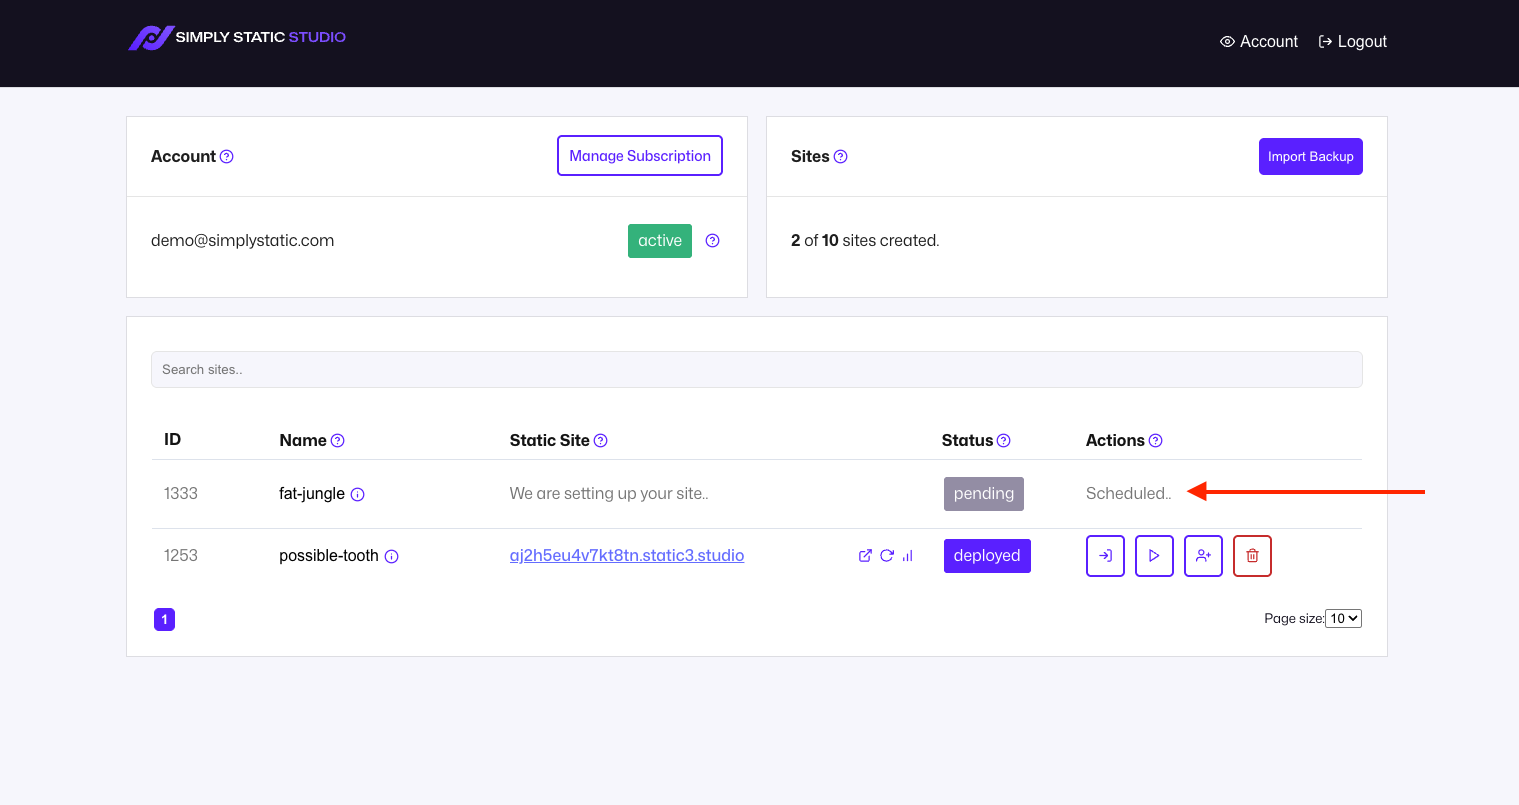
Task: Click refresh icon for possible-tooth site
Action: pyautogui.click(x=887, y=556)
